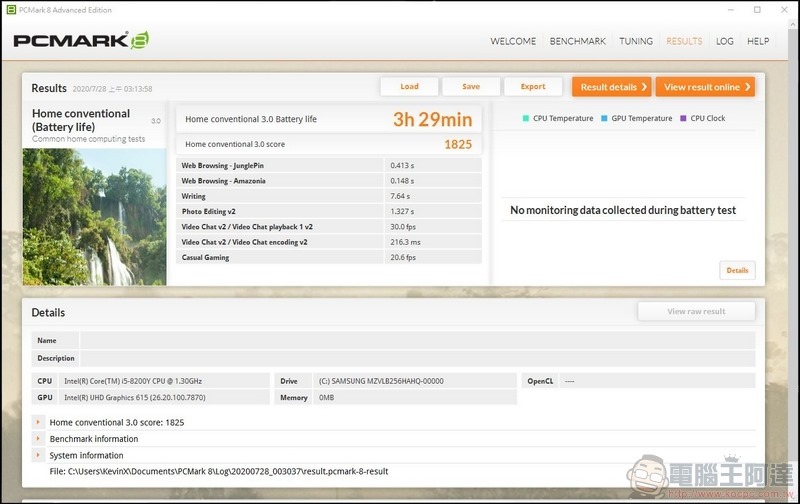Expand System information section

[39, 455]
